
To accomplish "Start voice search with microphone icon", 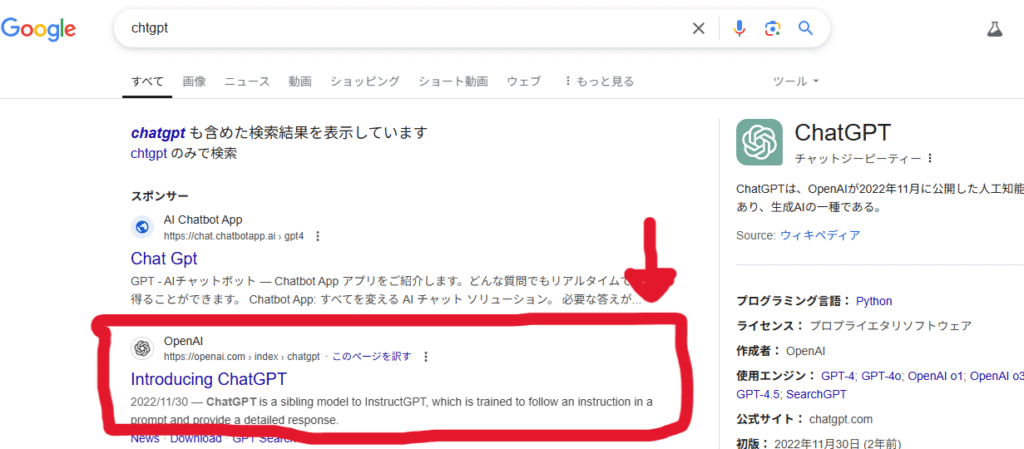I will (x=739, y=28).
